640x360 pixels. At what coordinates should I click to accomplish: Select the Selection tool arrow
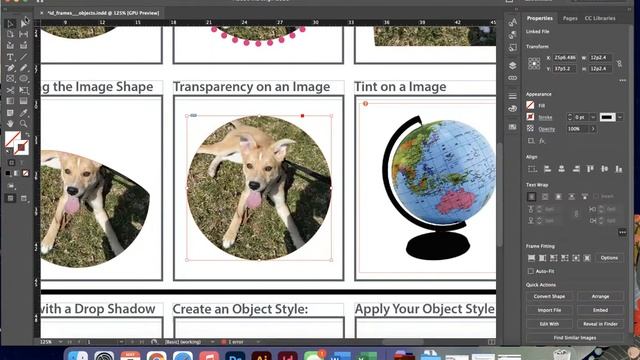pos(11,24)
